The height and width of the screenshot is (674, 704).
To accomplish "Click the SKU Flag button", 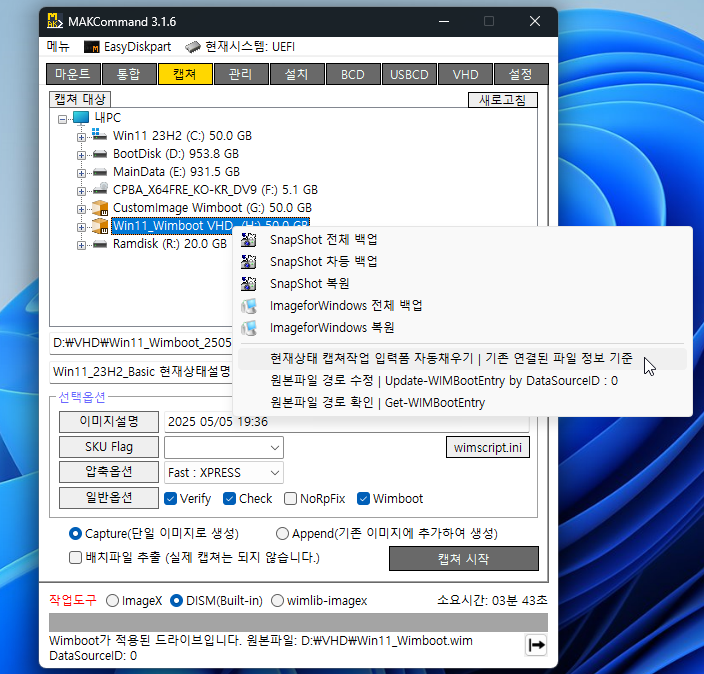I will pyautogui.click(x=109, y=447).
